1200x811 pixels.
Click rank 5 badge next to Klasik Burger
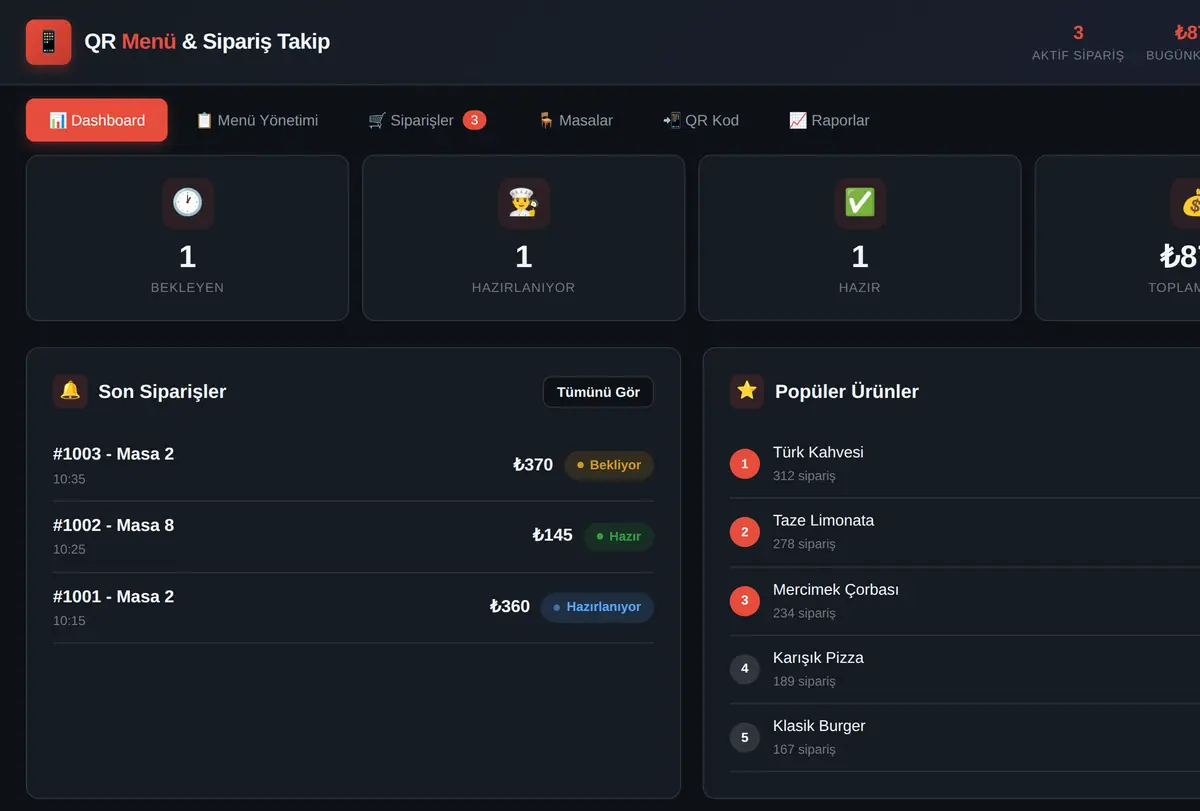[745, 738]
